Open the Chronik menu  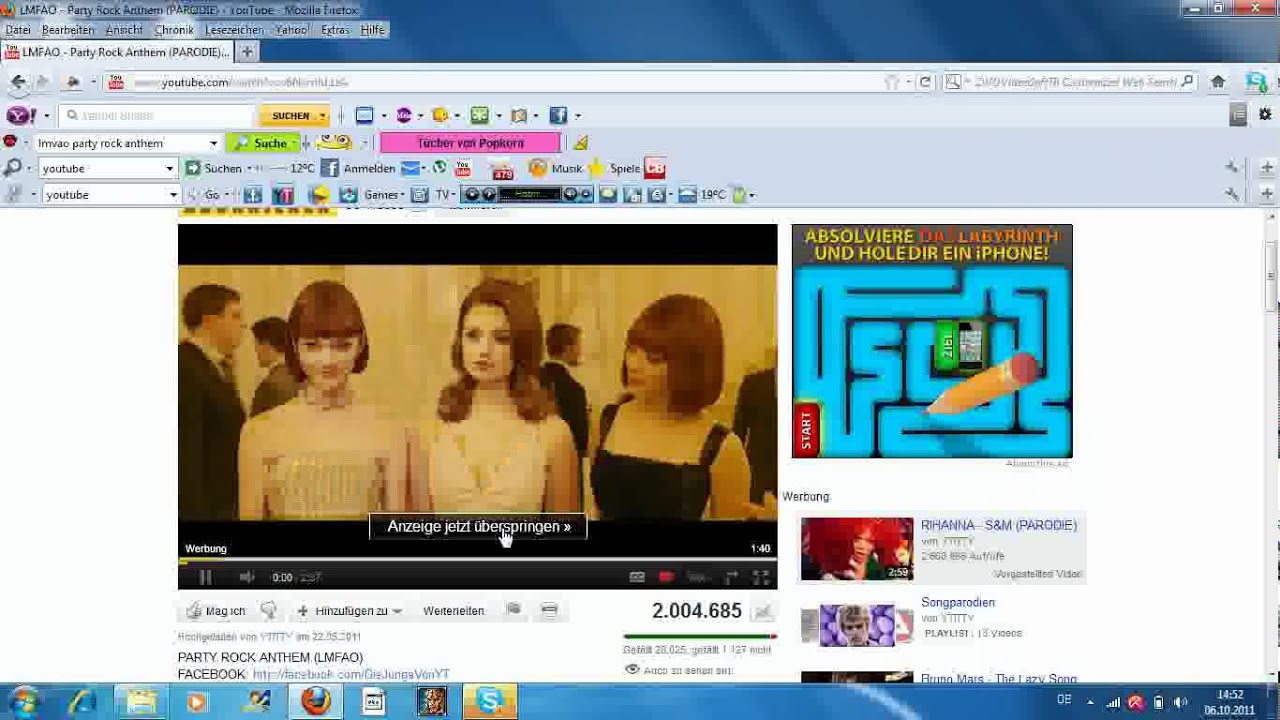tap(174, 30)
